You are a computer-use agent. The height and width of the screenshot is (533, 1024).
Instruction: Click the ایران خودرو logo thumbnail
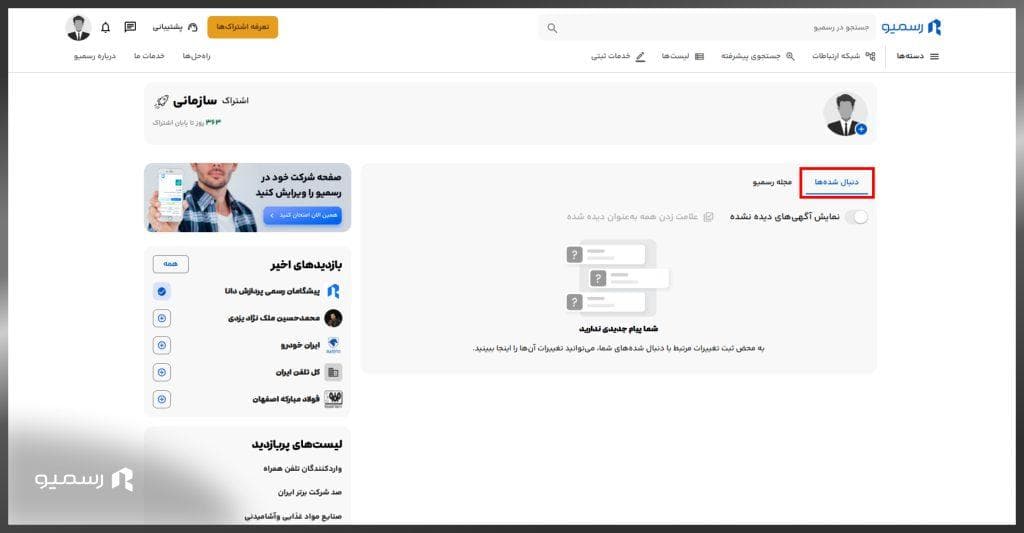pyautogui.click(x=333, y=345)
